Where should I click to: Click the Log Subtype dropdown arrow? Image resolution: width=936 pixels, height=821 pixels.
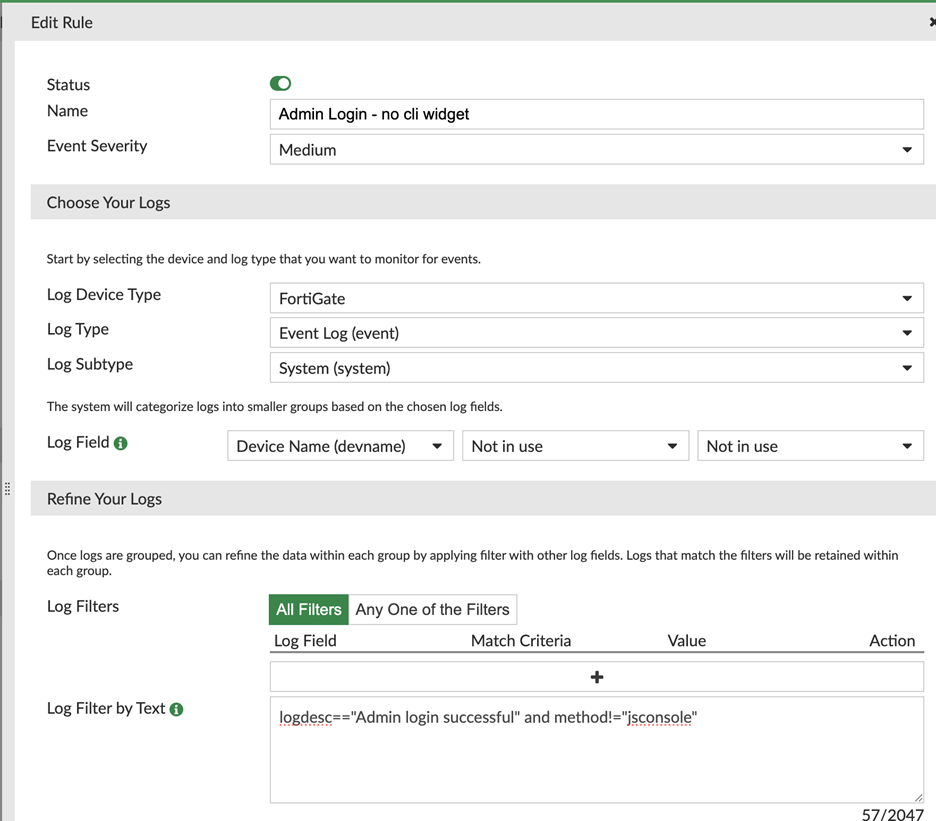click(907, 368)
